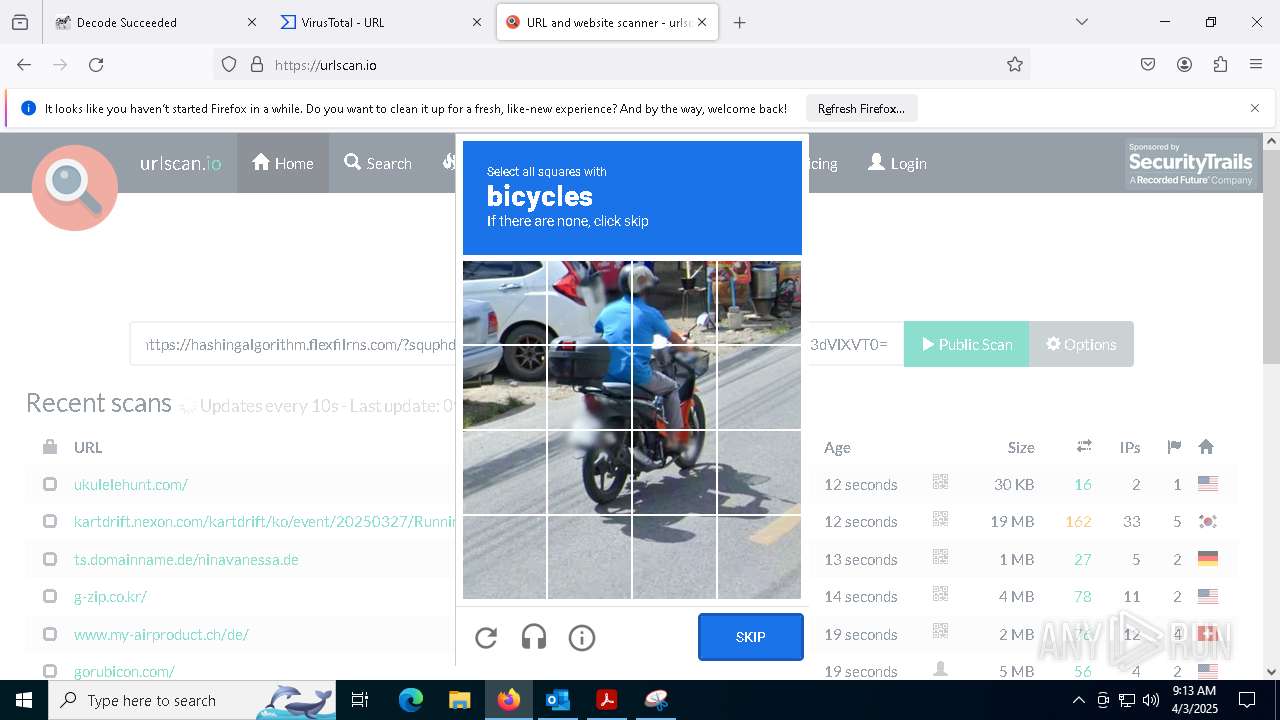1280x720 pixels.
Task: Go to urlscan.io Home
Action: [283, 163]
